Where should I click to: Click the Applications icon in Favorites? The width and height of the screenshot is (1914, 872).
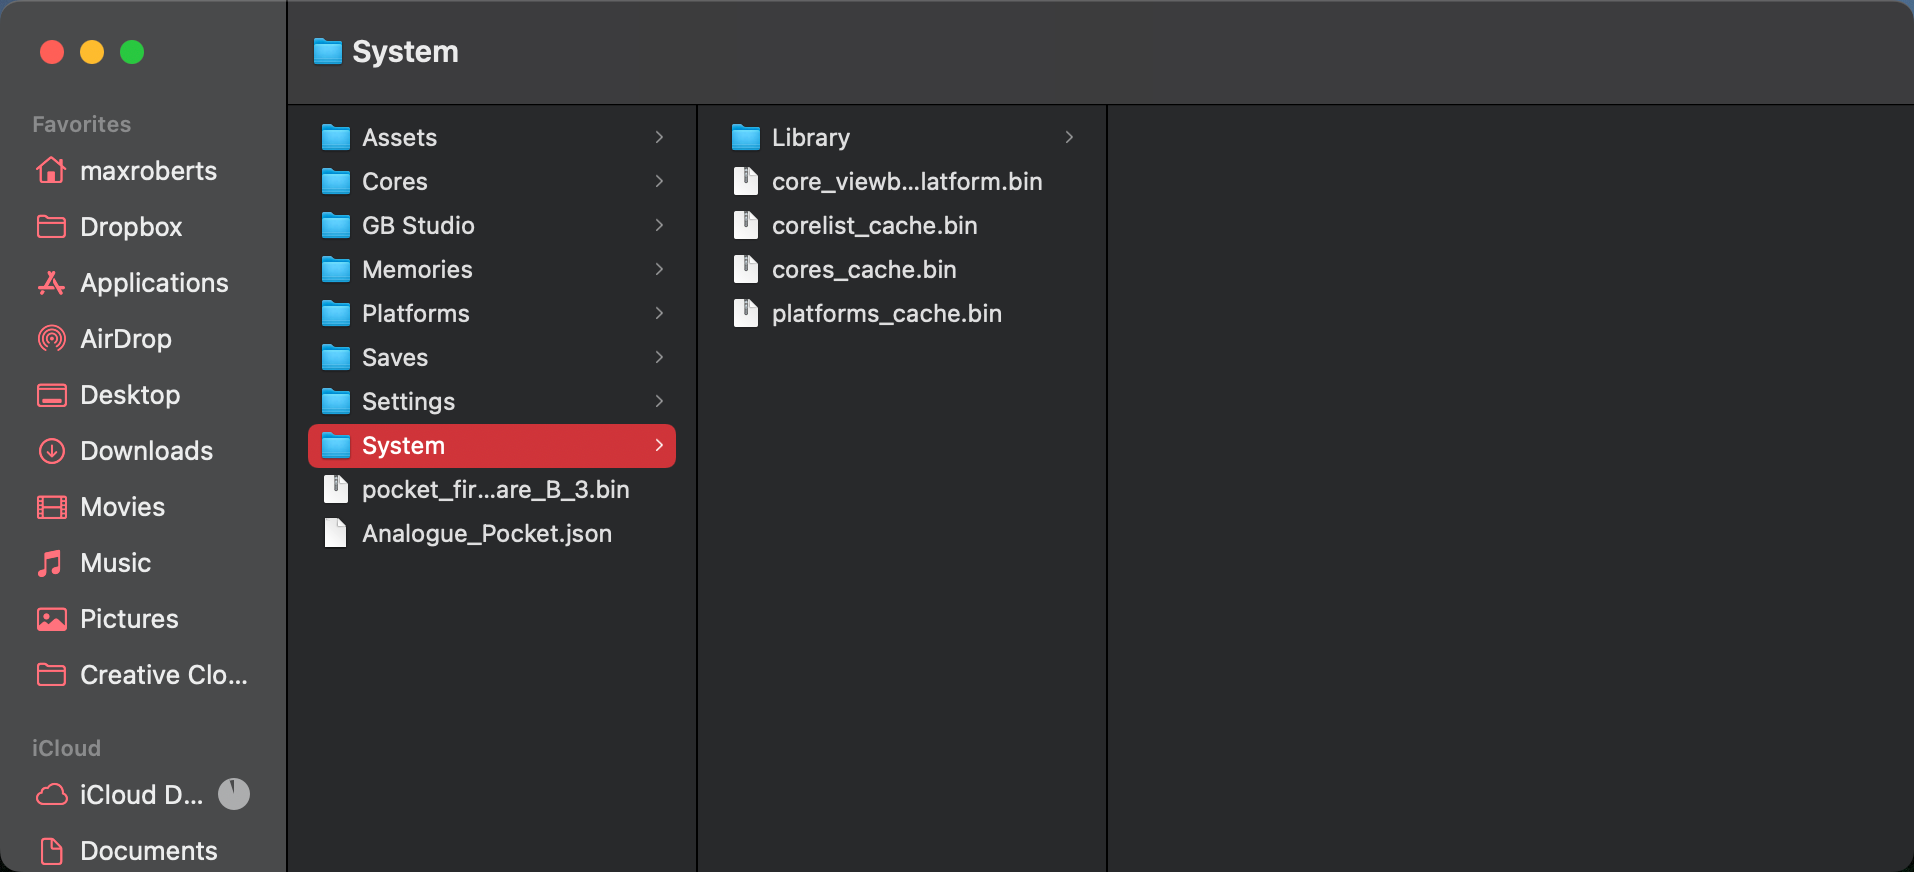coord(51,283)
